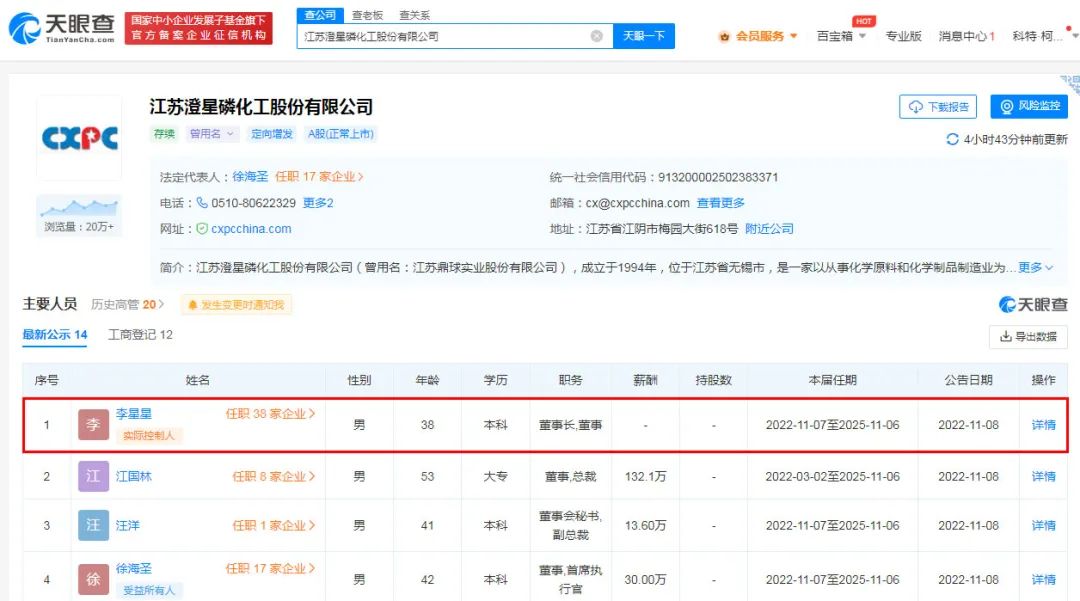Click the 公告日期 column header
Viewport: 1080px width, 601px height.
968,380
